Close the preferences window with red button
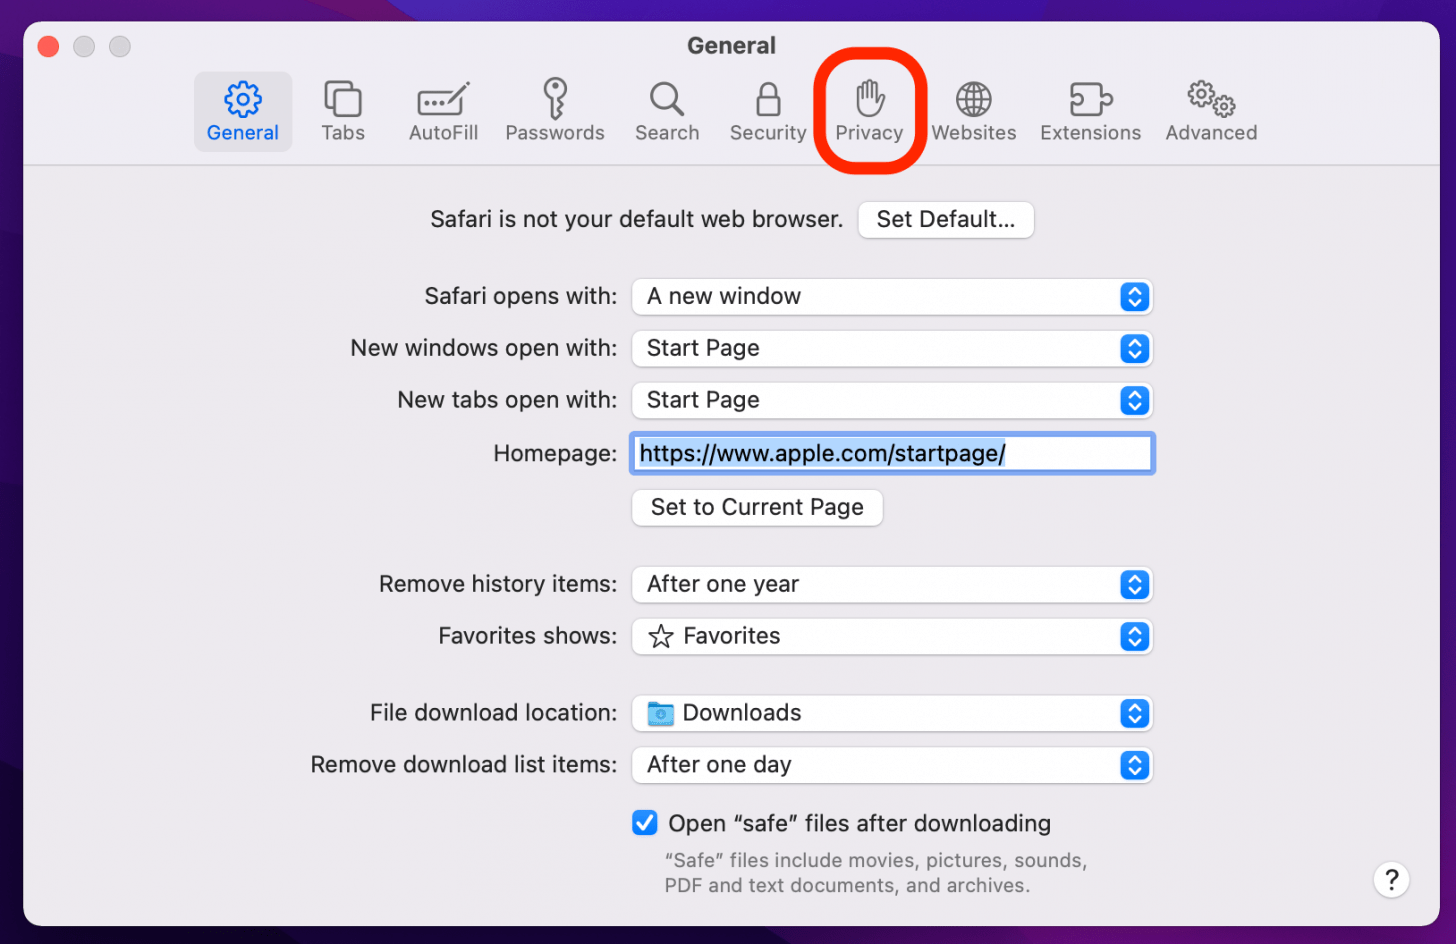 click(48, 46)
